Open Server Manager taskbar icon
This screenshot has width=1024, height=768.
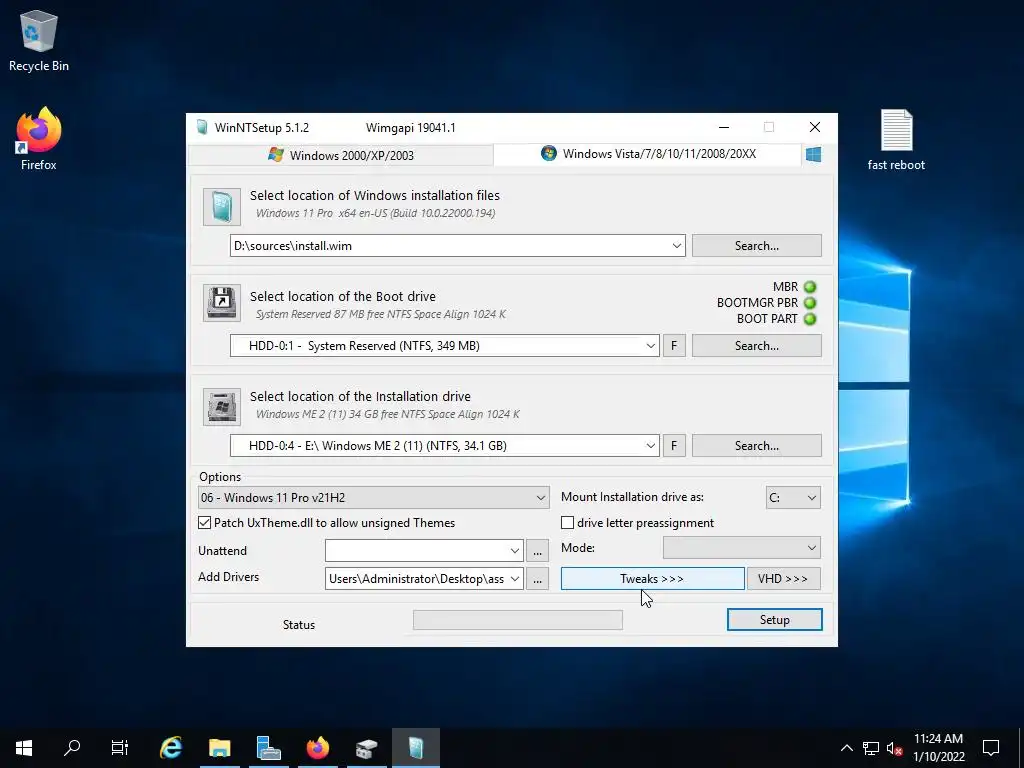point(268,748)
